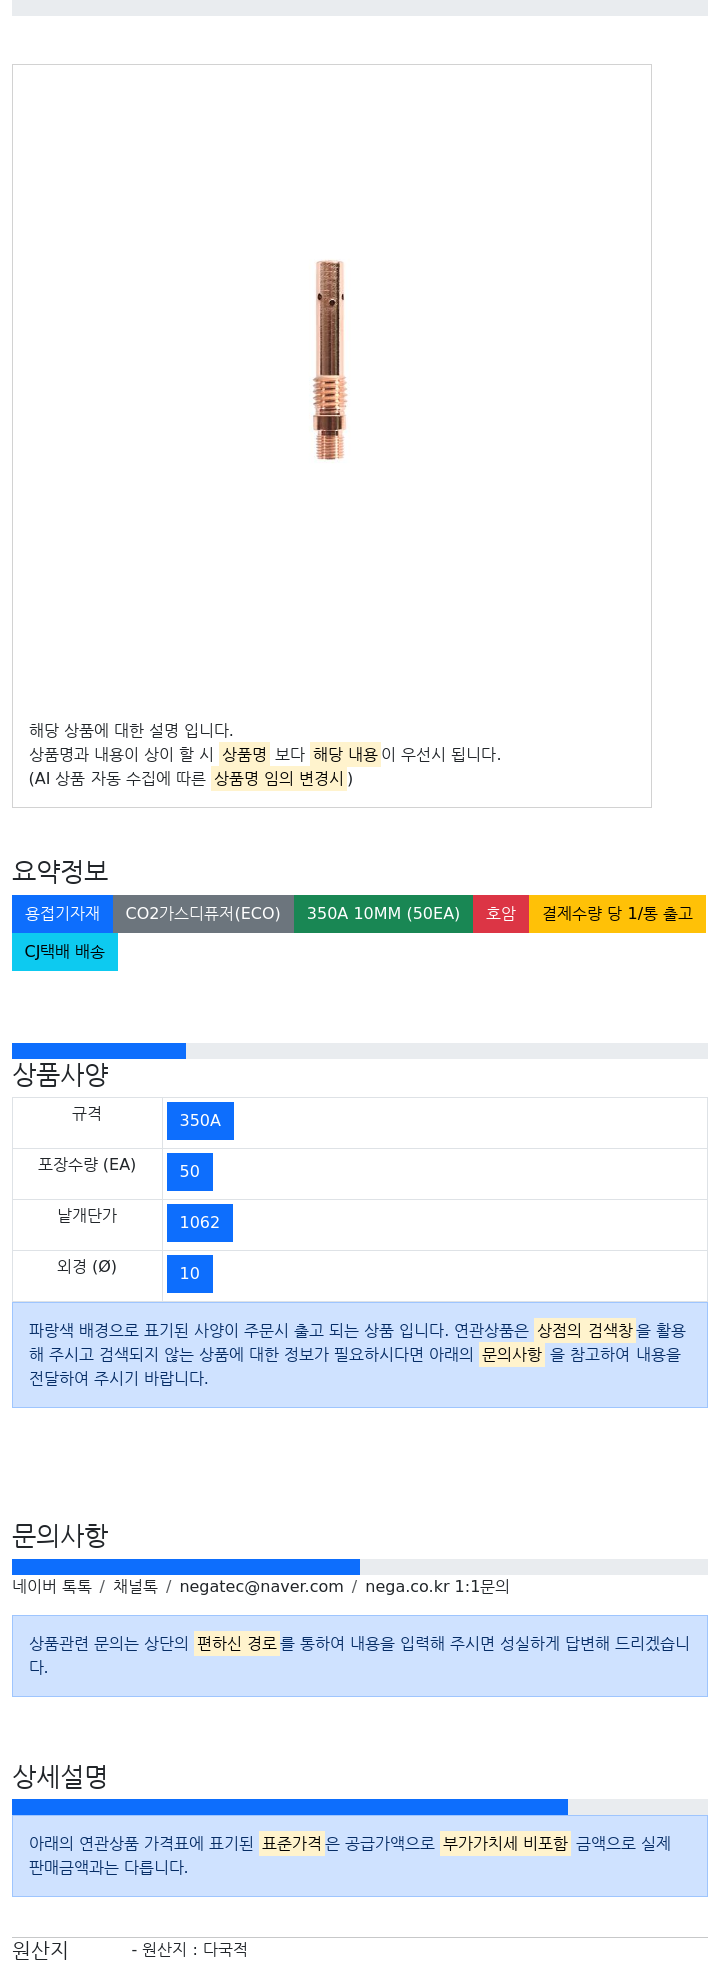
Task: Click the yellow 결제수량 당 1/통 출고 tag
Action: [x=617, y=914]
